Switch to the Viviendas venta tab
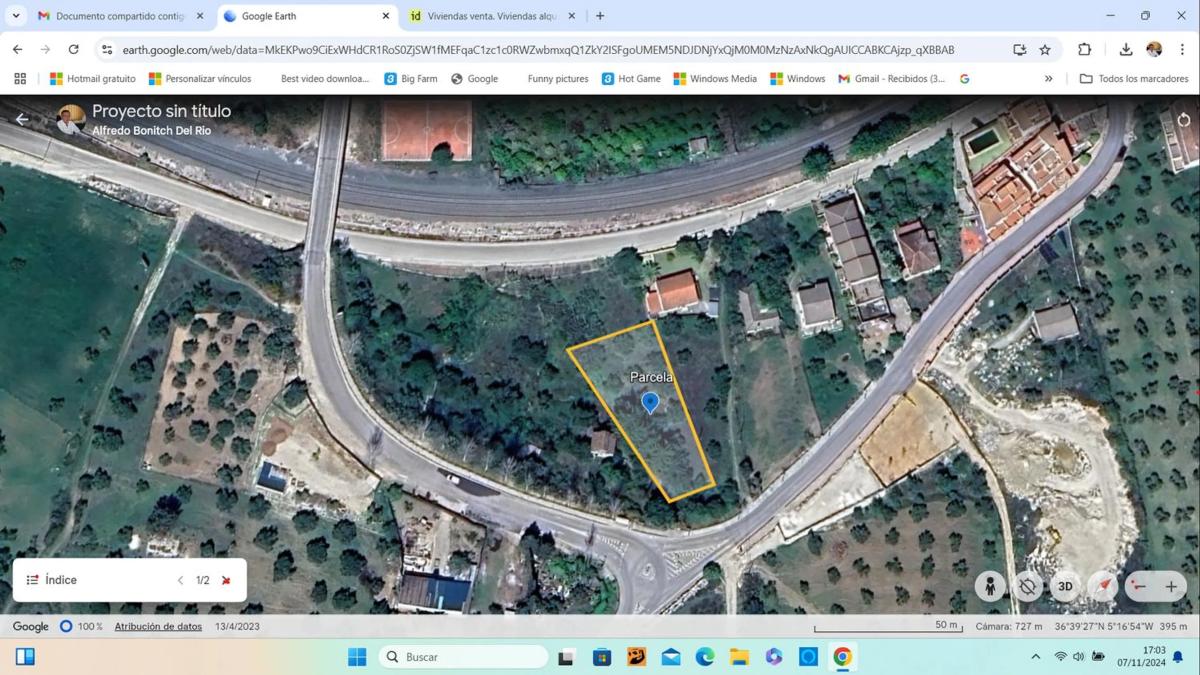Screen dimensions: 1200x675 pyautogui.click(x=494, y=16)
